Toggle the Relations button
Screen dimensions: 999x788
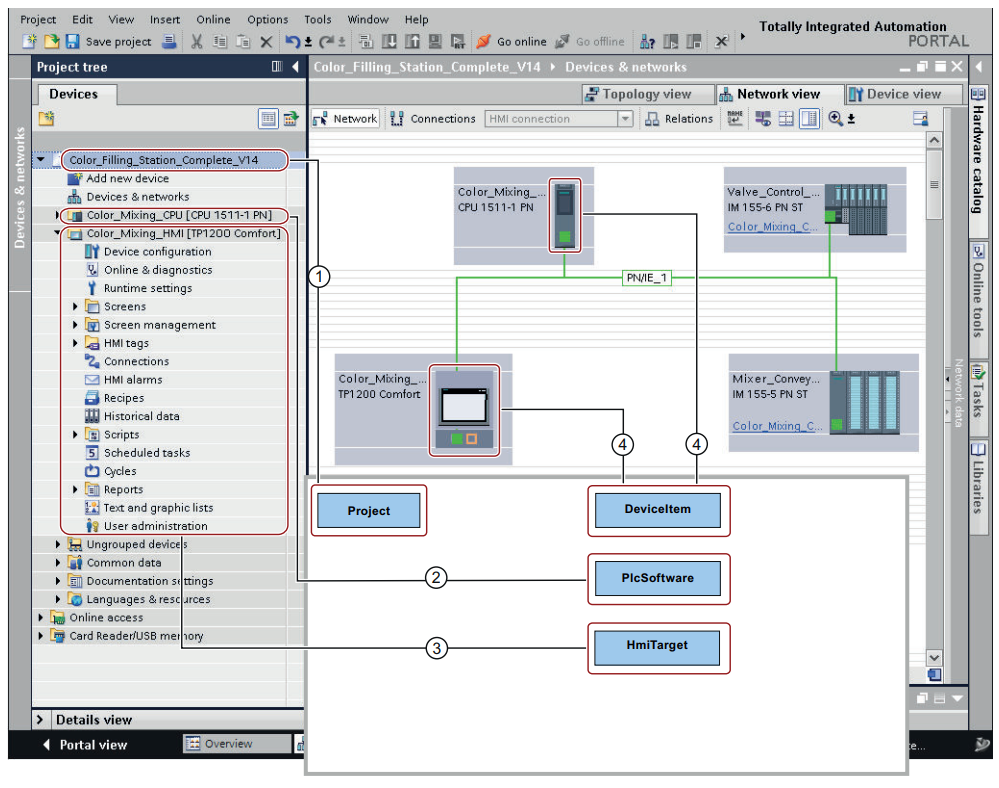pos(679,119)
